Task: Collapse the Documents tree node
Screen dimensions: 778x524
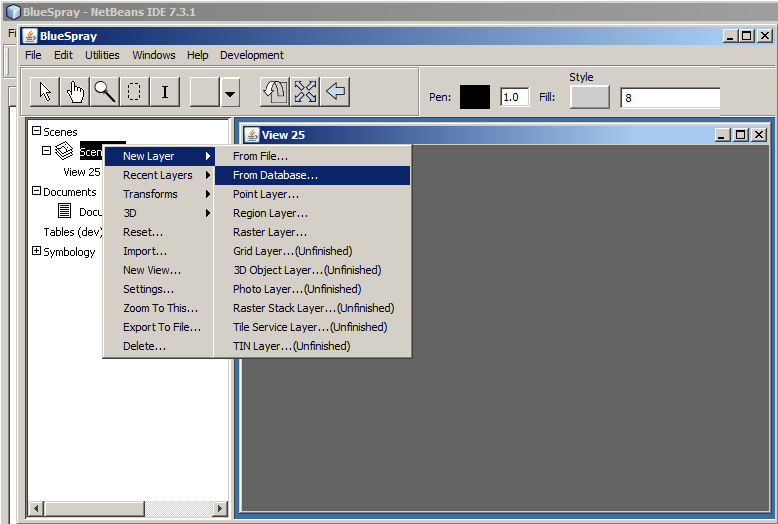Action: coord(37,191)
